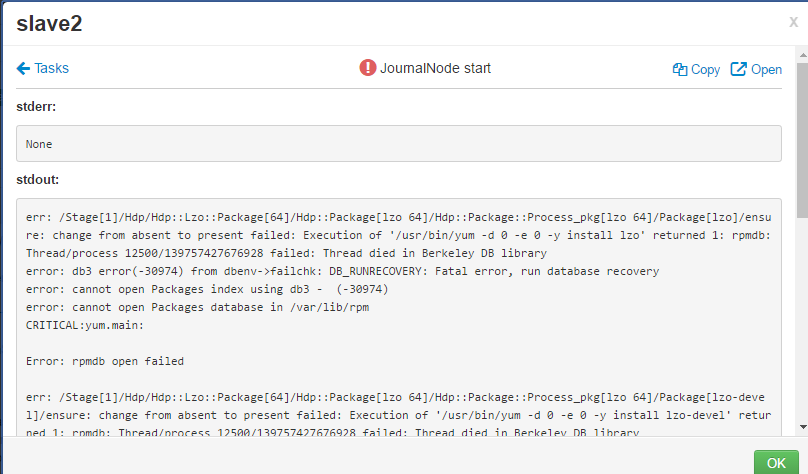Go back via the Tasks link
The image size is (808, 474).
51,68
